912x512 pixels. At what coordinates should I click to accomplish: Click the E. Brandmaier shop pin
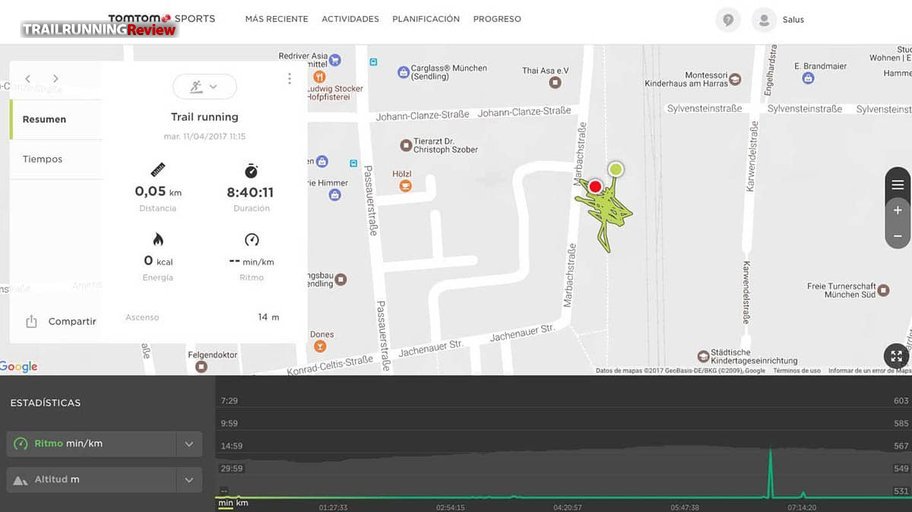(808, 78)
